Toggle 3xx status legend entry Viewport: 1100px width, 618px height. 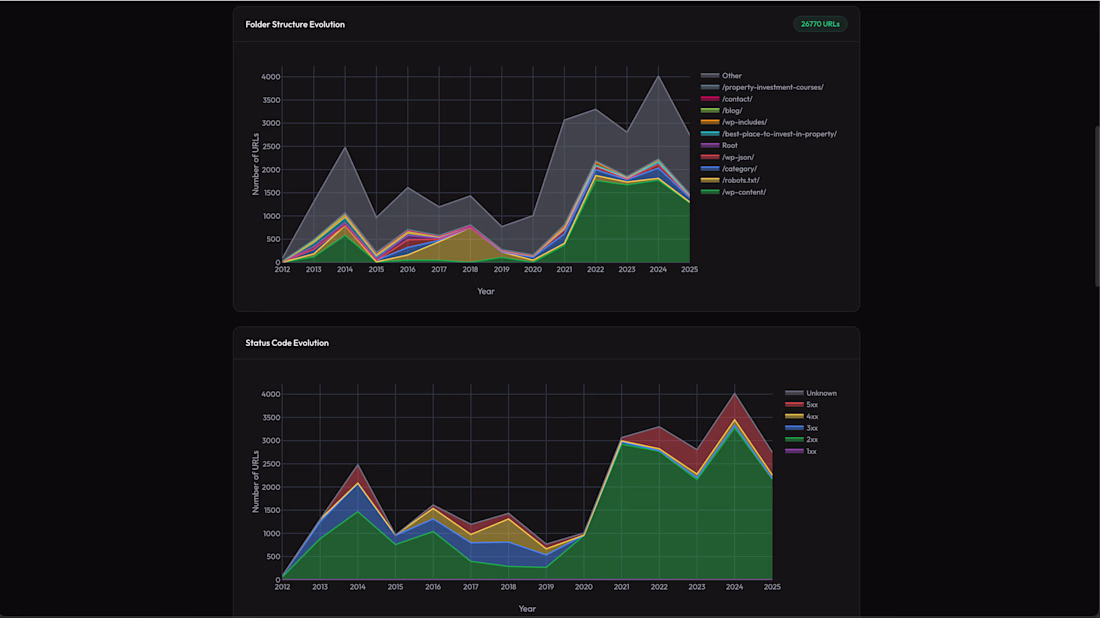801,428
